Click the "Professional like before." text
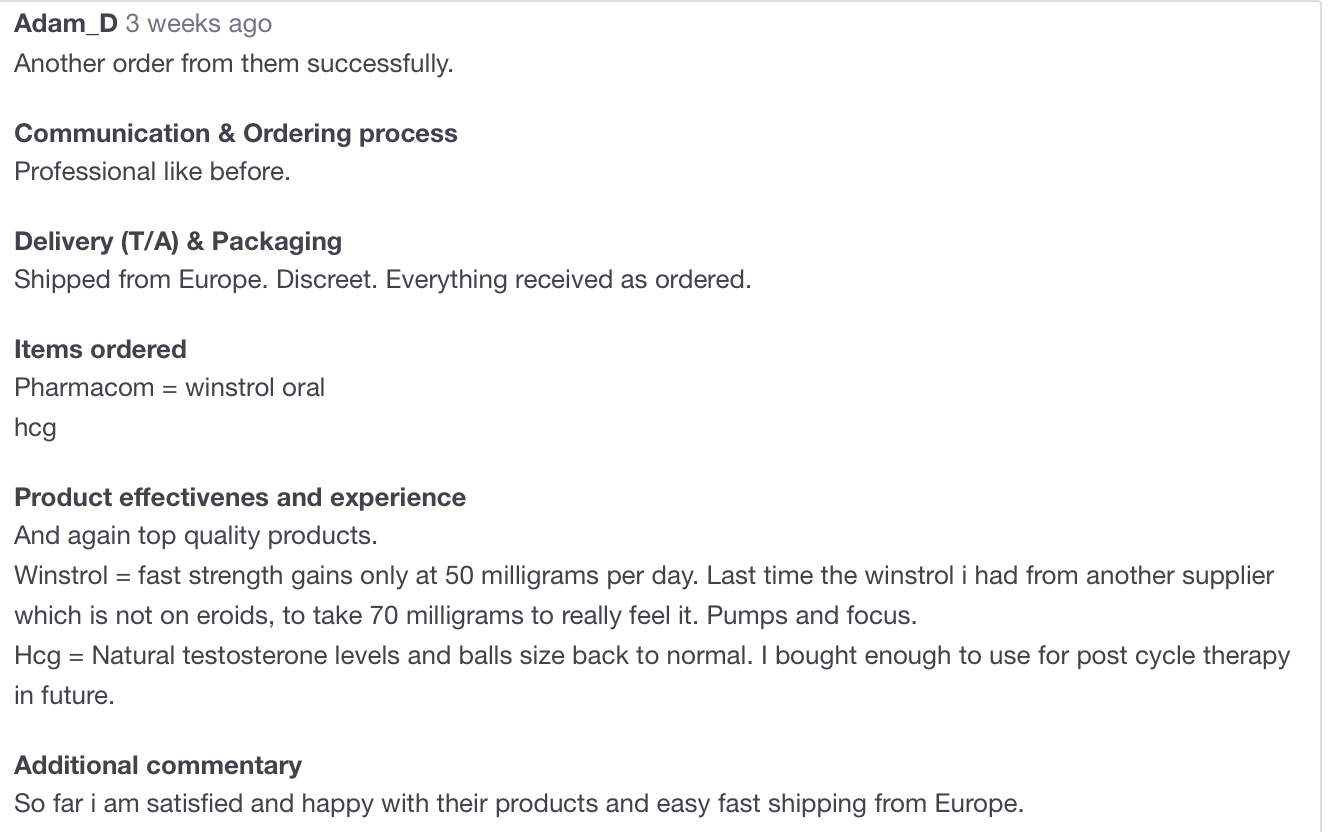The width and height of the screenshot is (1328, 832). pyautogui.click(x=152, y=172)
